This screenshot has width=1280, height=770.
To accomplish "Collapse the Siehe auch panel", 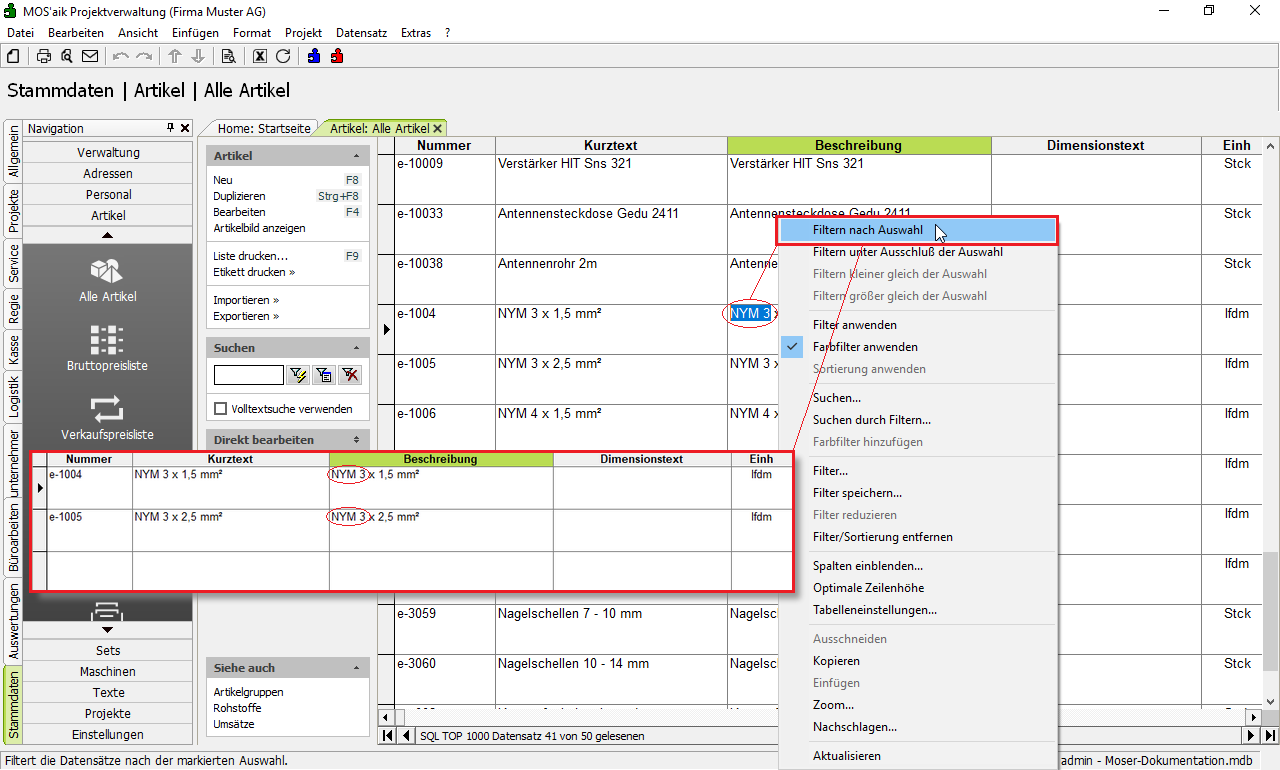I will tap(357, 668).
